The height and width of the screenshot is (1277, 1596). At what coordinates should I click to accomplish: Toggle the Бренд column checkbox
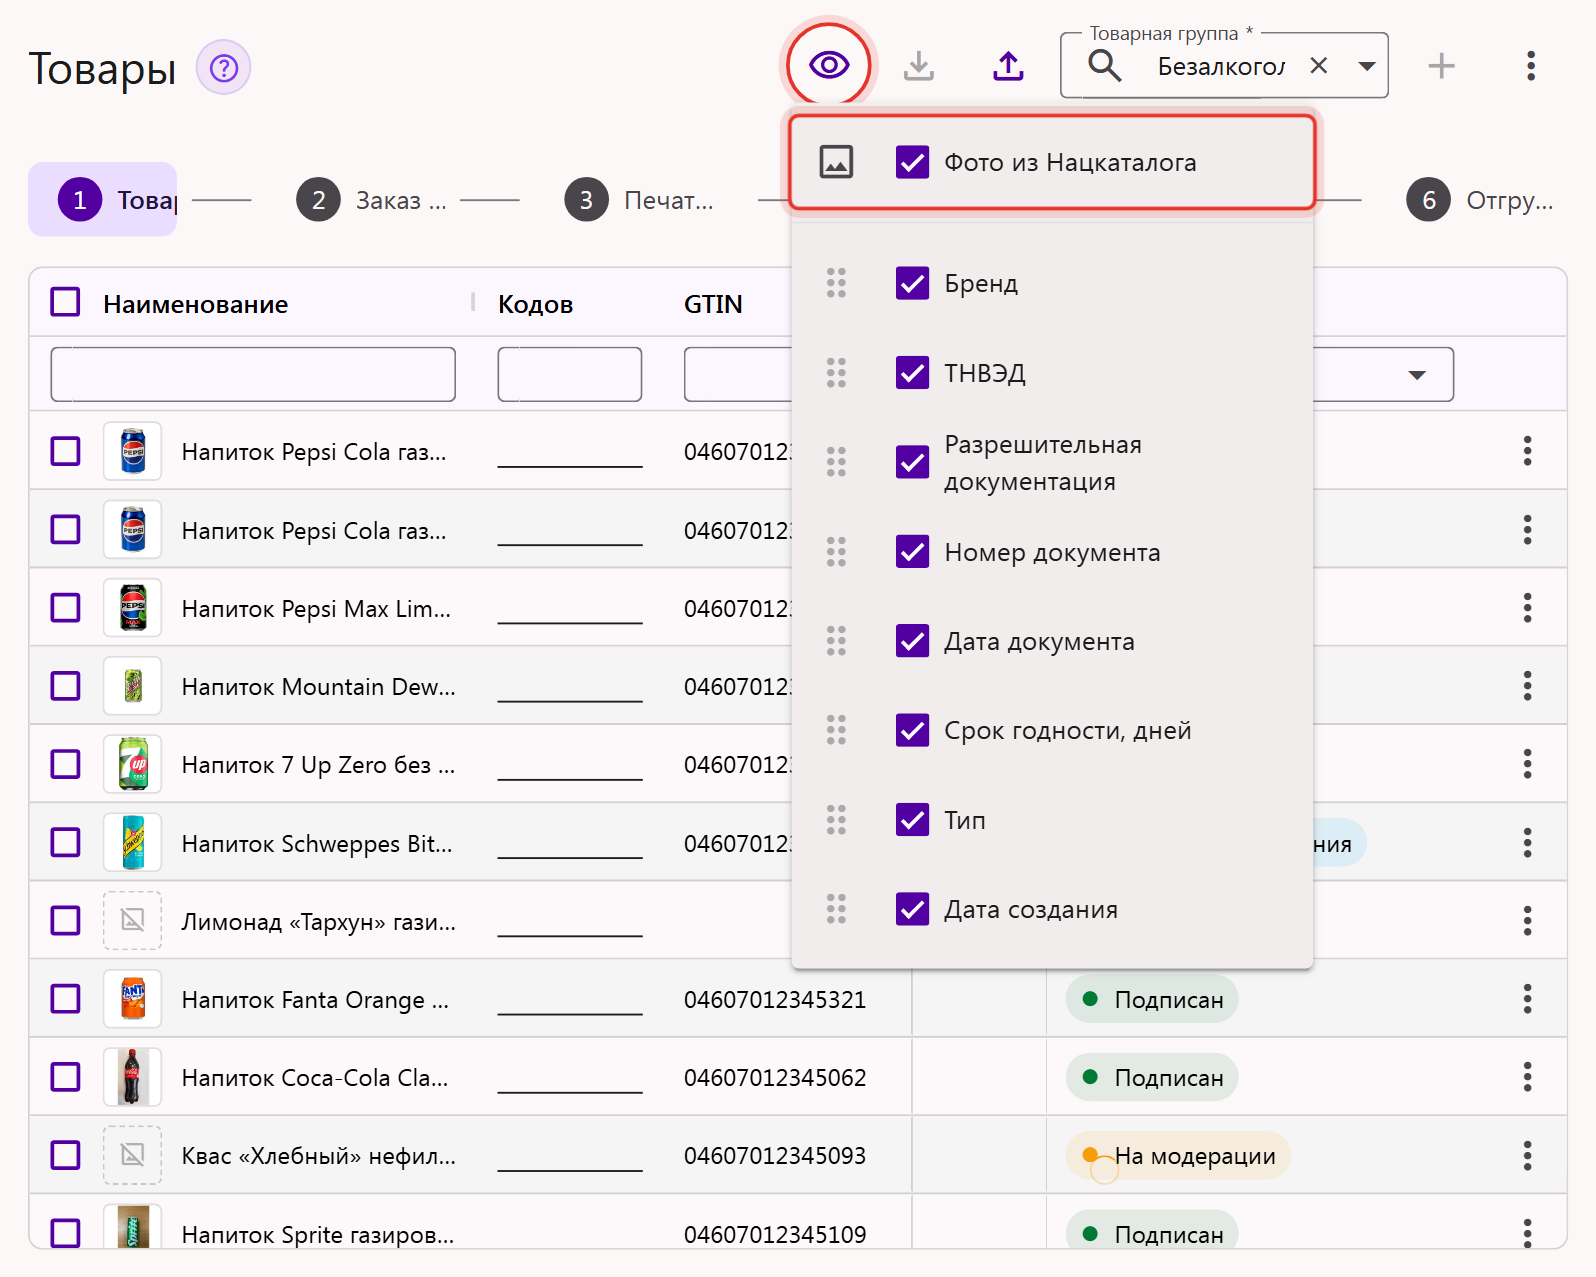912,283
